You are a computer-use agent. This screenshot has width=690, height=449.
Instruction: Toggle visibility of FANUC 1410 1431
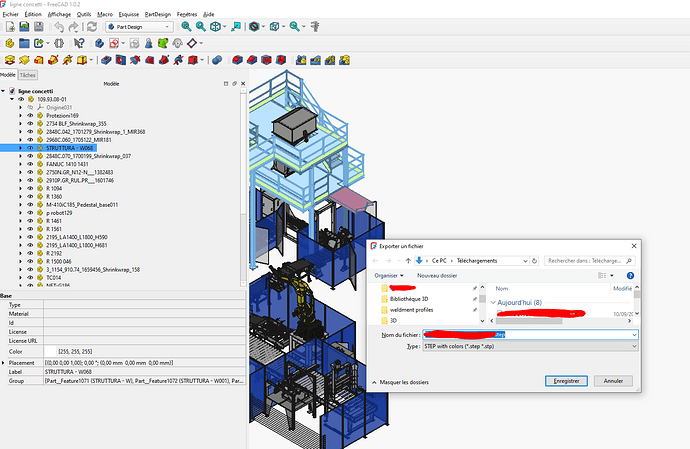tap(30, 164)
